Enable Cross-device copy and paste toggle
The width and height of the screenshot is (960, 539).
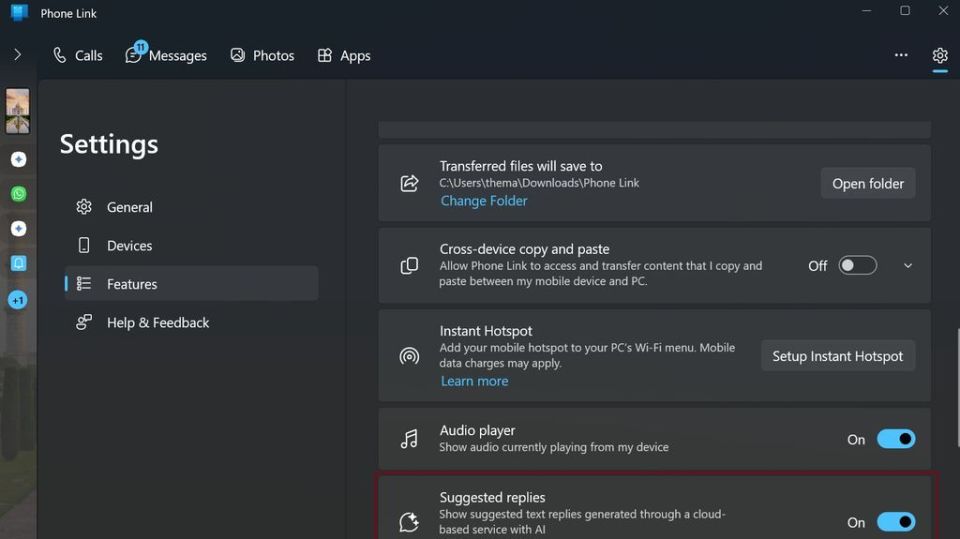pyautogui.click(x=857, y=266)
